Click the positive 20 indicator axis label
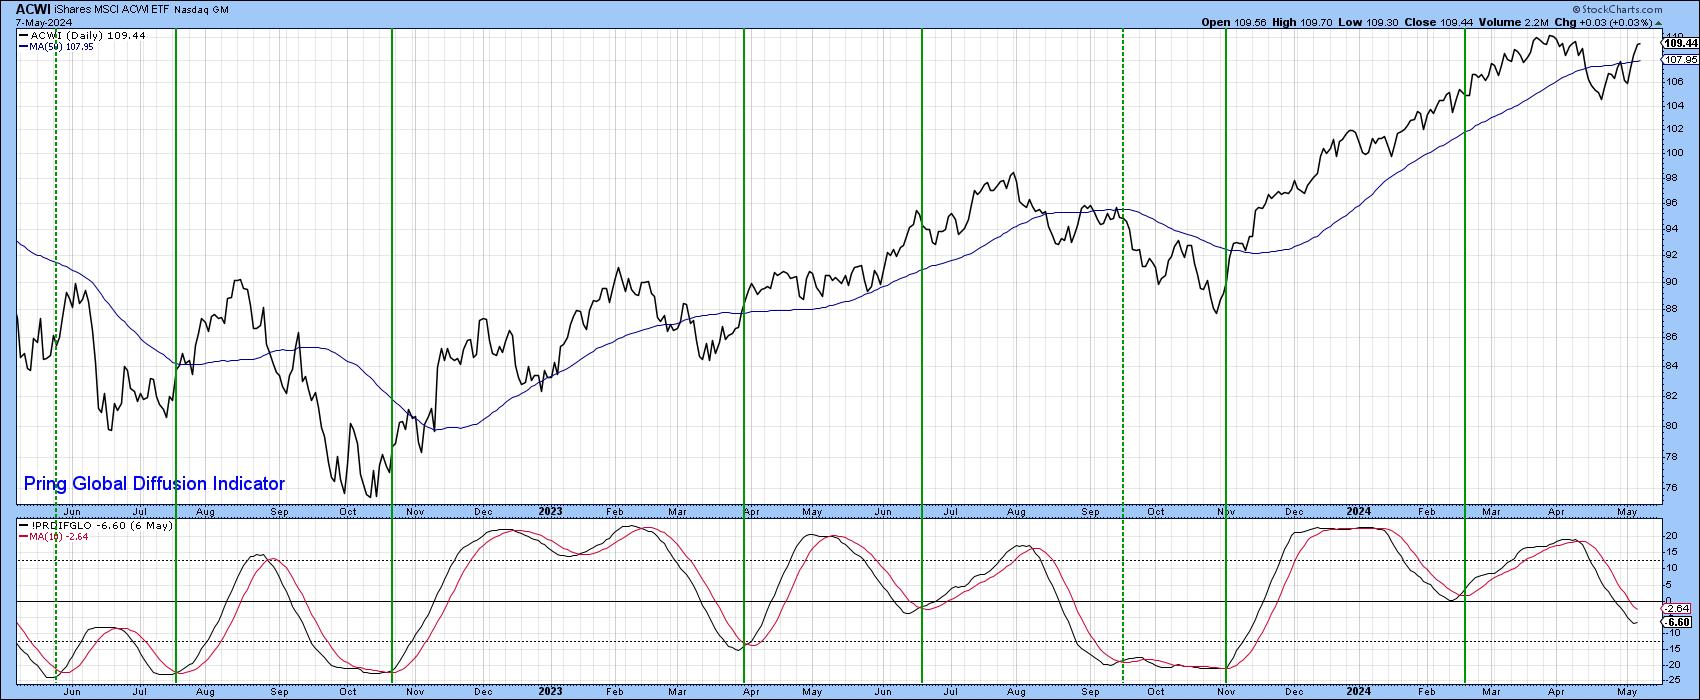 [x=1670, y=536]
